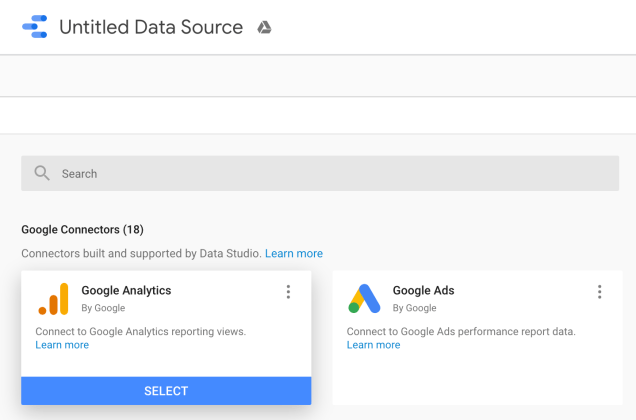
Task: Click the Google Ads logo icon
Action: pos(364,299)
